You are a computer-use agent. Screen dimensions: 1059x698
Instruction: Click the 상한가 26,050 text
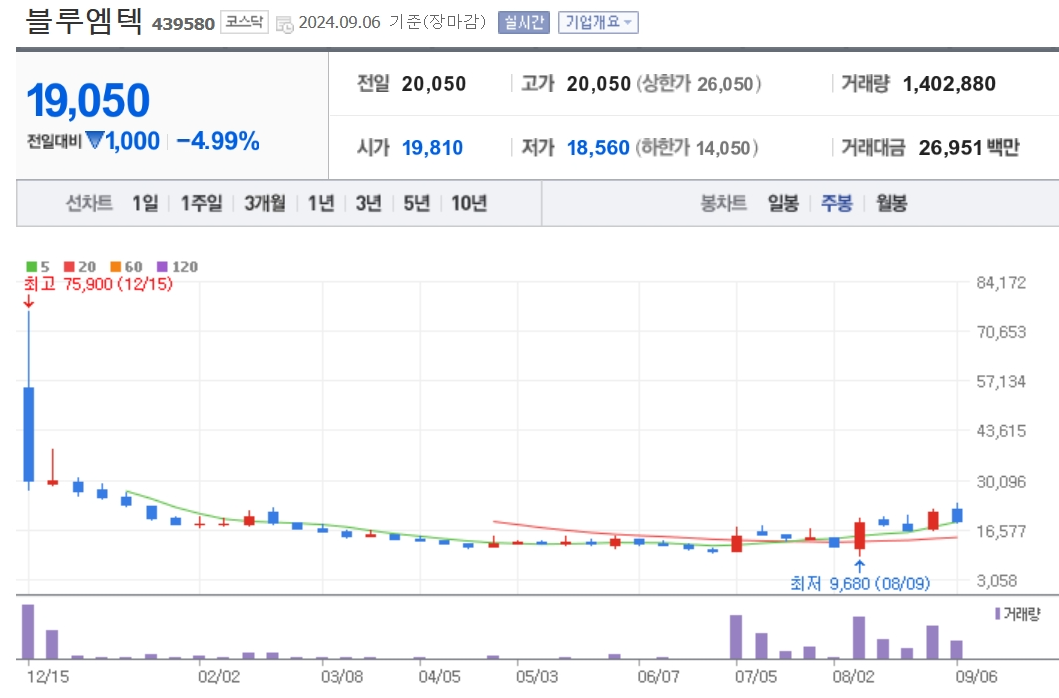pyautogui.click(x=700, y=84)
